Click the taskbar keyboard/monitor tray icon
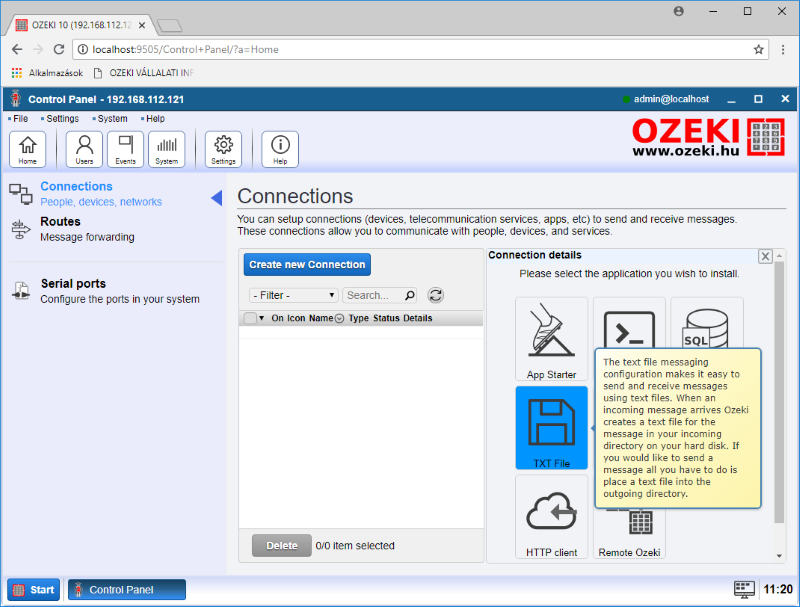 (744, 589)
